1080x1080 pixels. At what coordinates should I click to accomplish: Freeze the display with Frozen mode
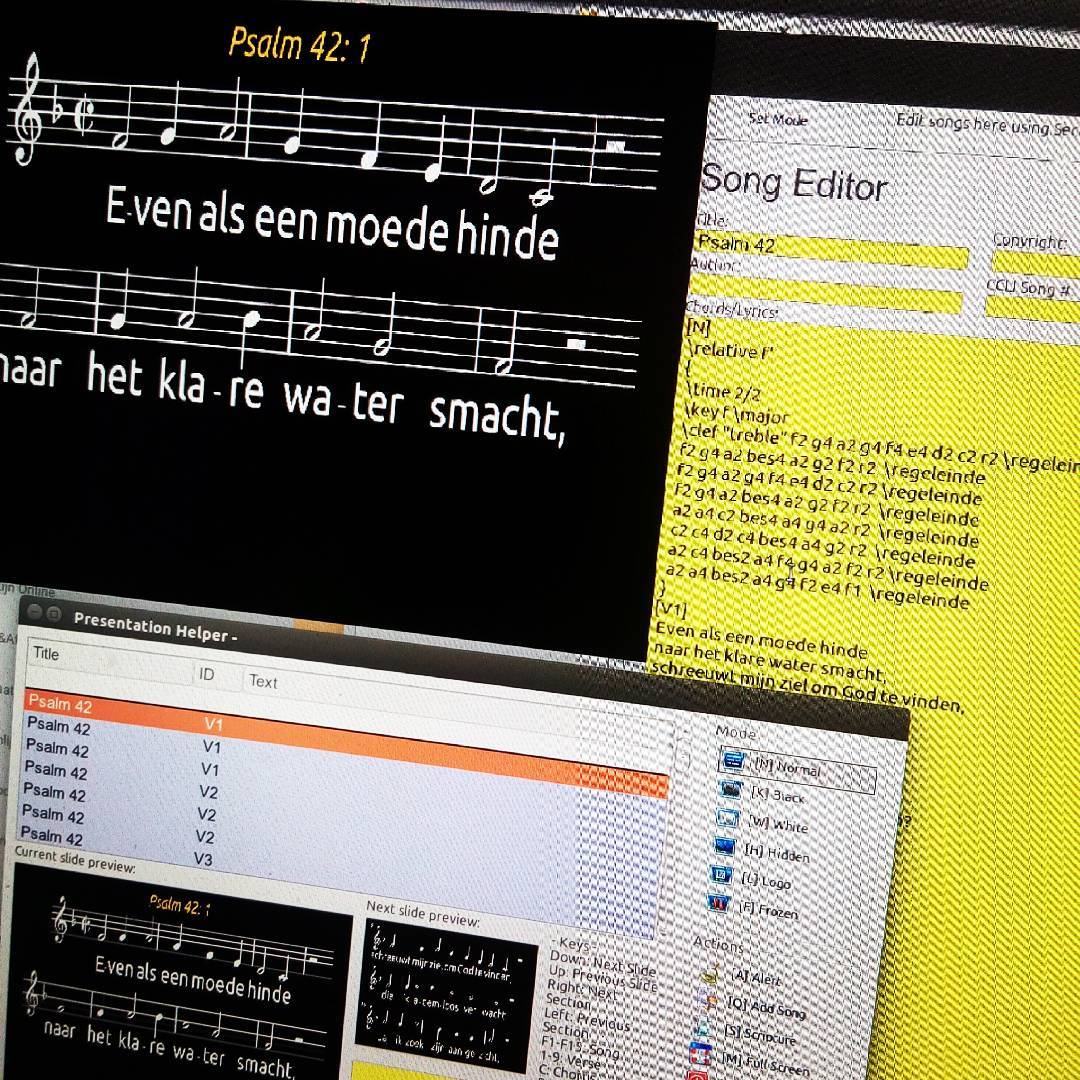tap(717, 903)
